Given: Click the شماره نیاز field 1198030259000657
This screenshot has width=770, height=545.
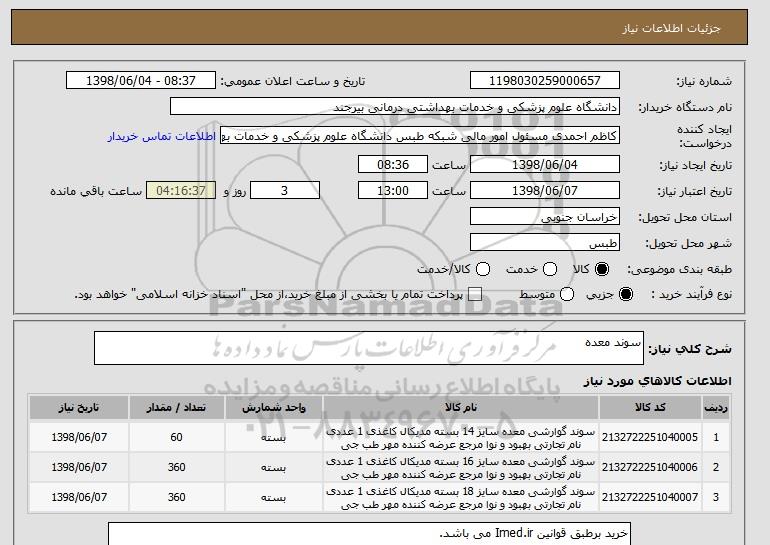Looking at the screenshot, I should [x=545, y=81].
